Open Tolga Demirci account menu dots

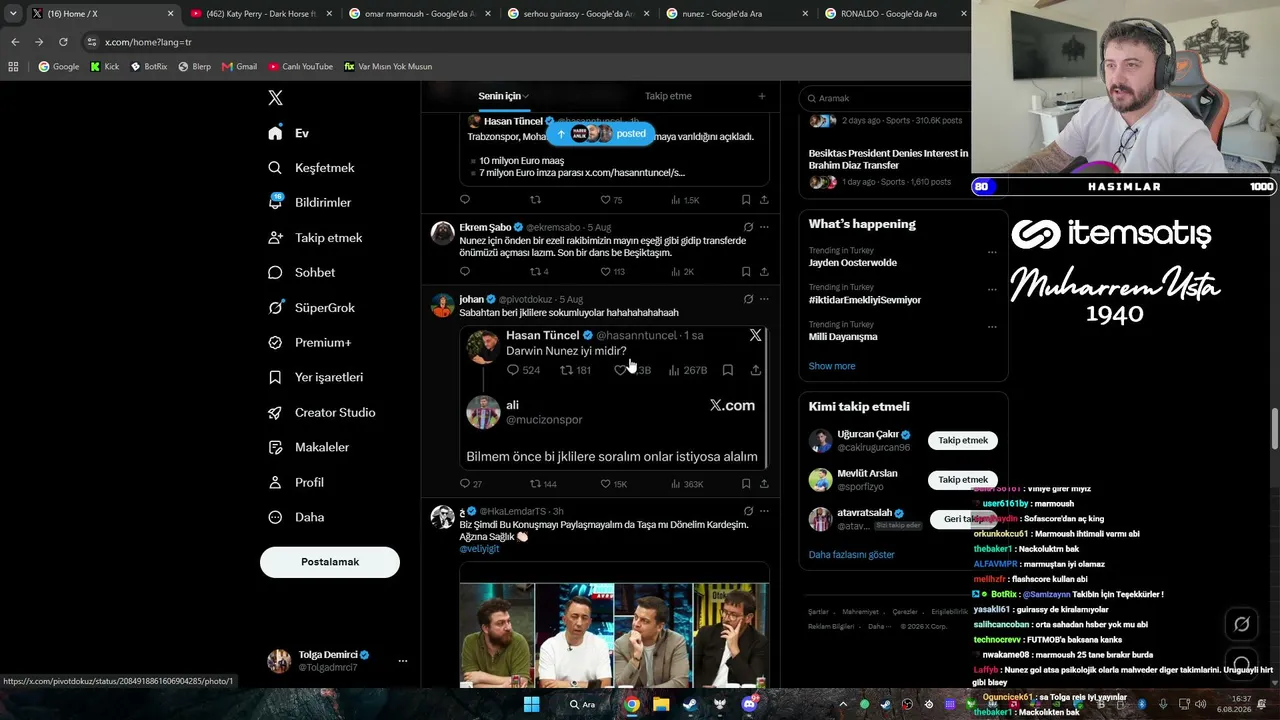(403, 661)
